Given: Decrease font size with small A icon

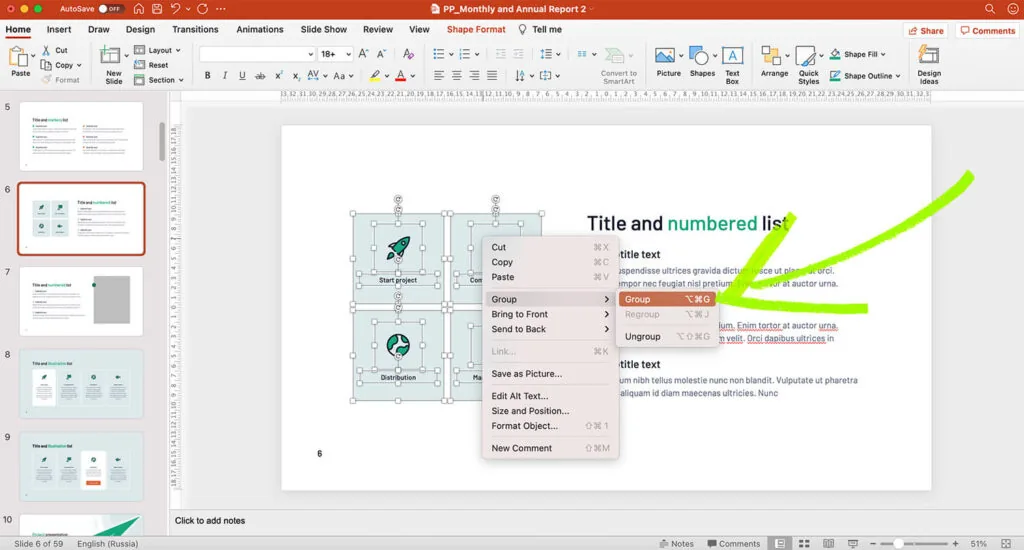Looking at the screenshot, I should 381,54.
